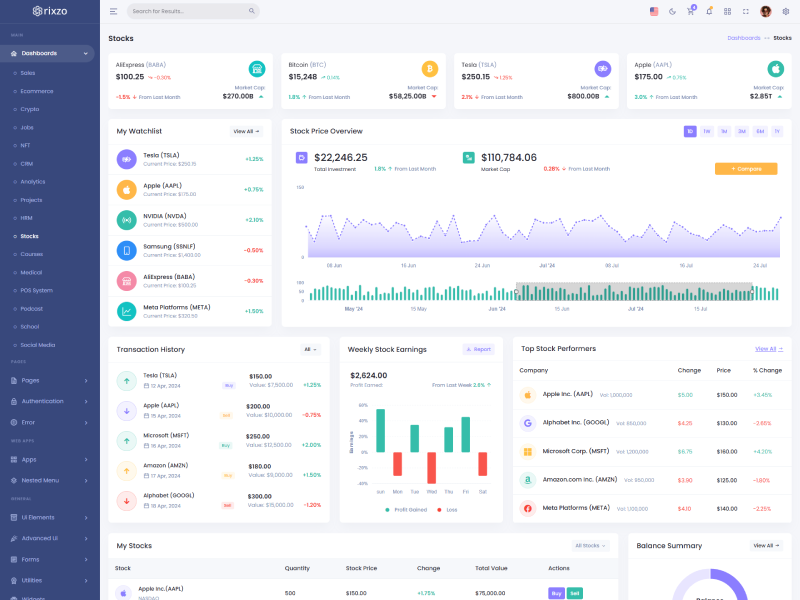Image resolution: width=800 pixels, height=600 pixels.
Task: Click the orange Compare button
Action: point(746,169)
